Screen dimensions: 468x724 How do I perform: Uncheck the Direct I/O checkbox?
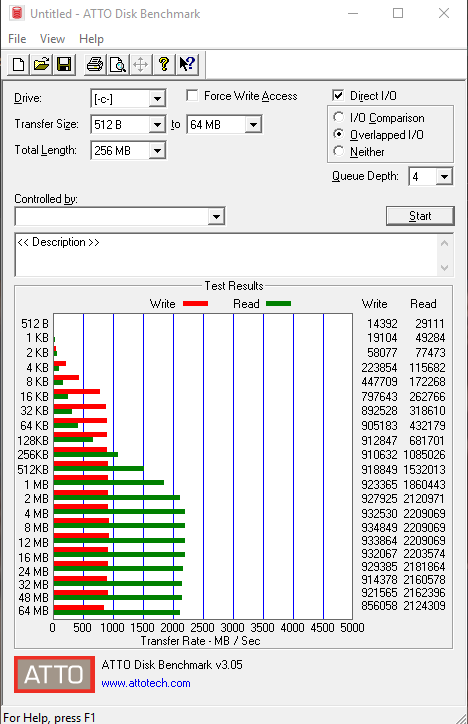coord(338,96)
